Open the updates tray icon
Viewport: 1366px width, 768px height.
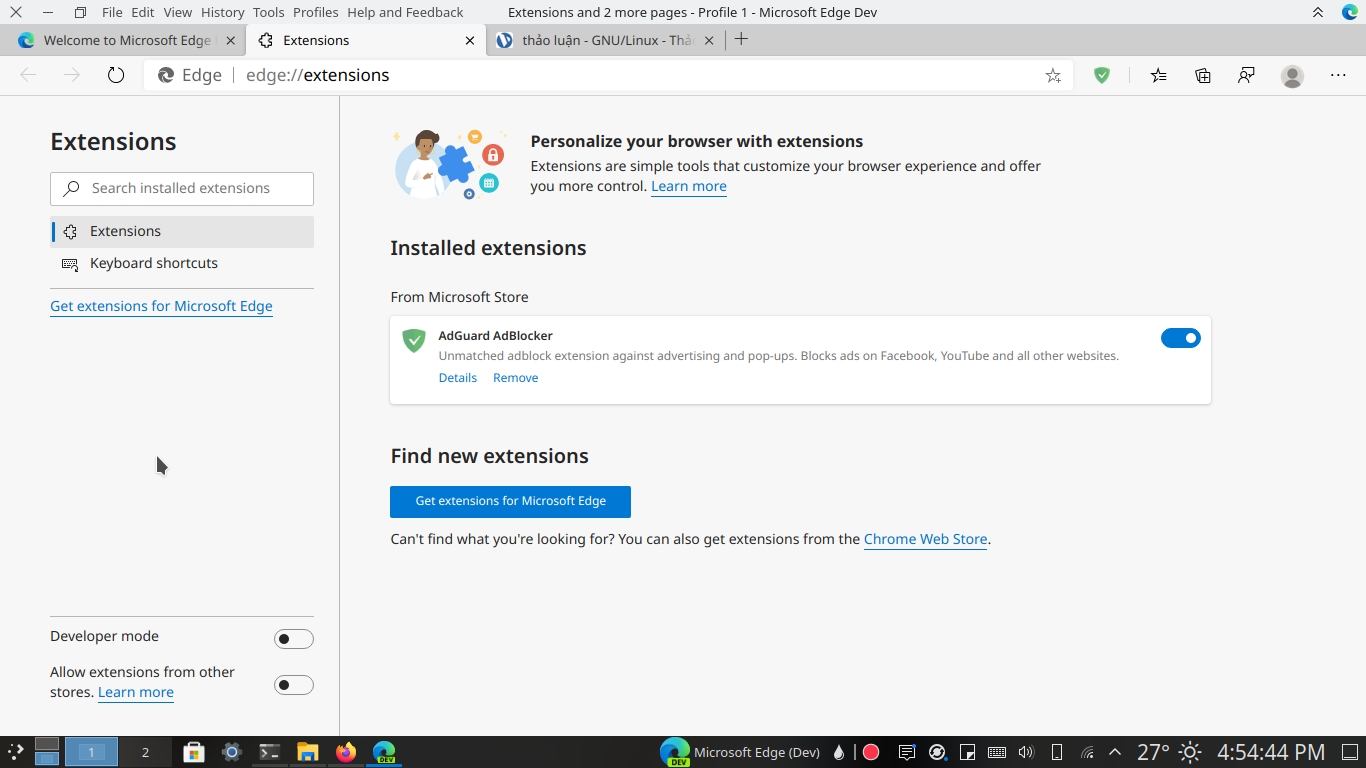[937, 752]
